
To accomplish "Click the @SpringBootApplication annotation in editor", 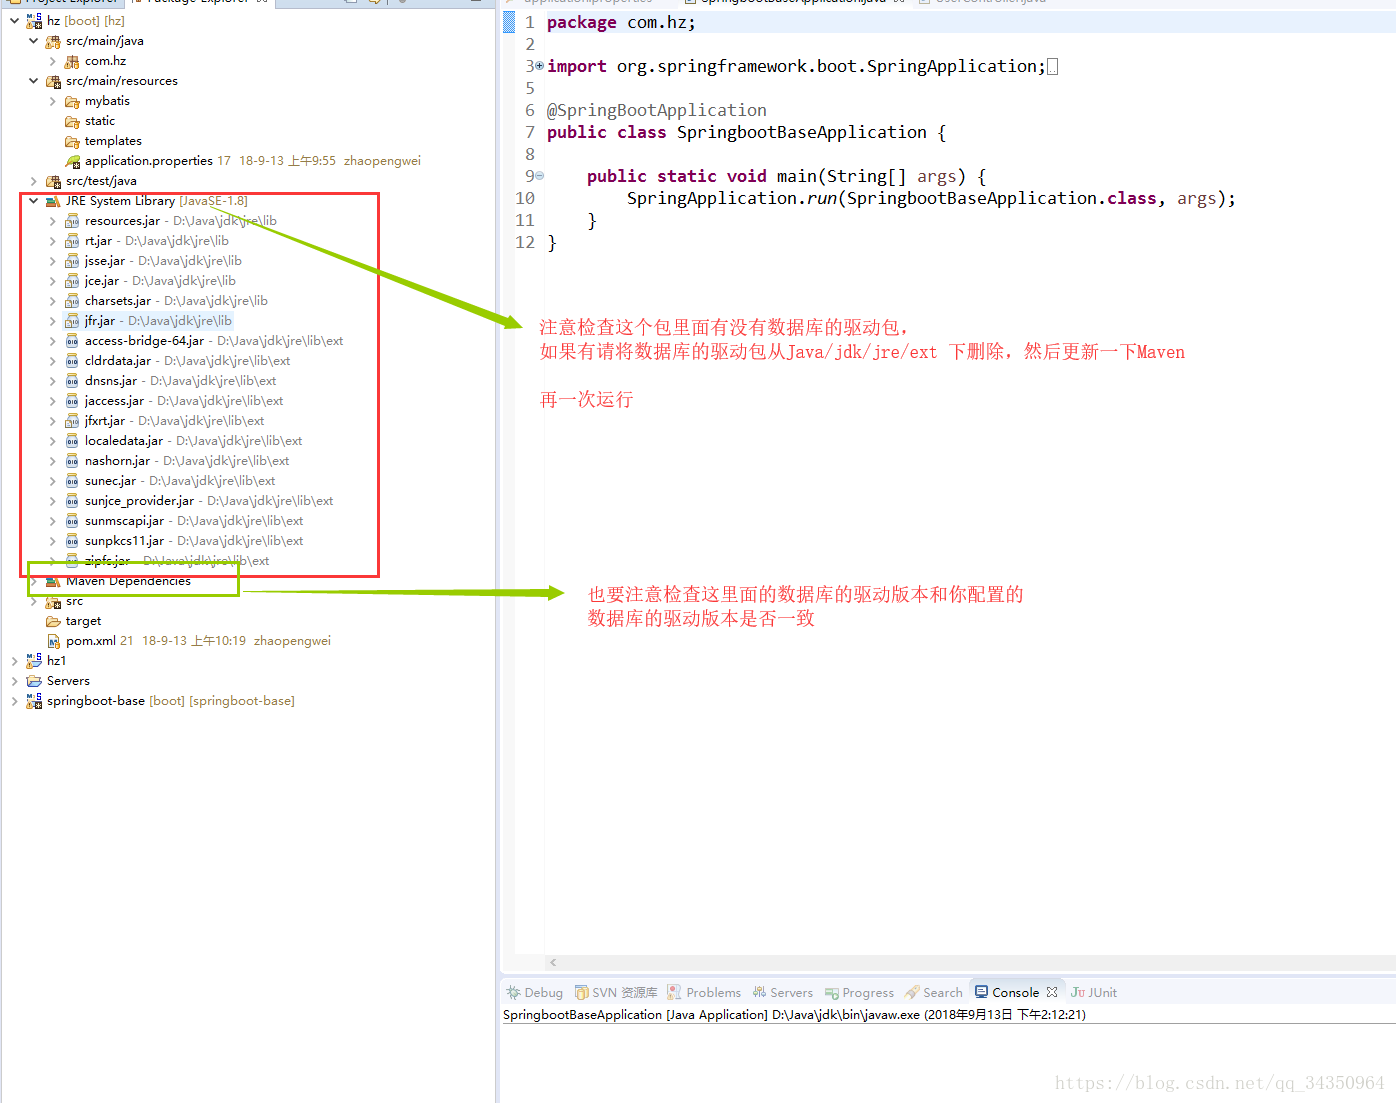I will pyautogui.click(x=657, y=110).
